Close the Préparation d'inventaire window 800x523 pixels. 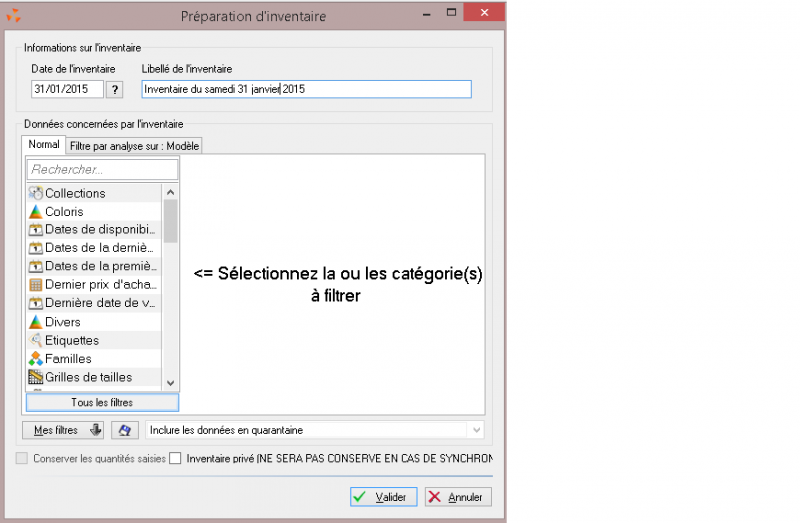484,12
